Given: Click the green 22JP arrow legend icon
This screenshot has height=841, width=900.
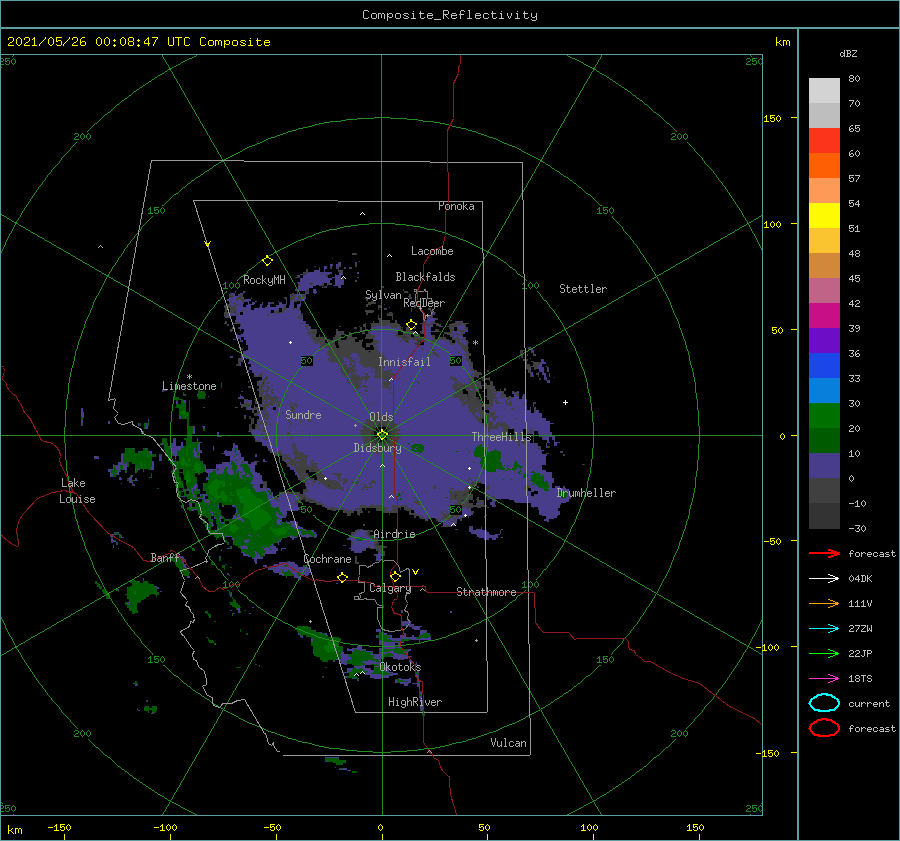Looking at the screenshot, I should [x=824, y=653].
